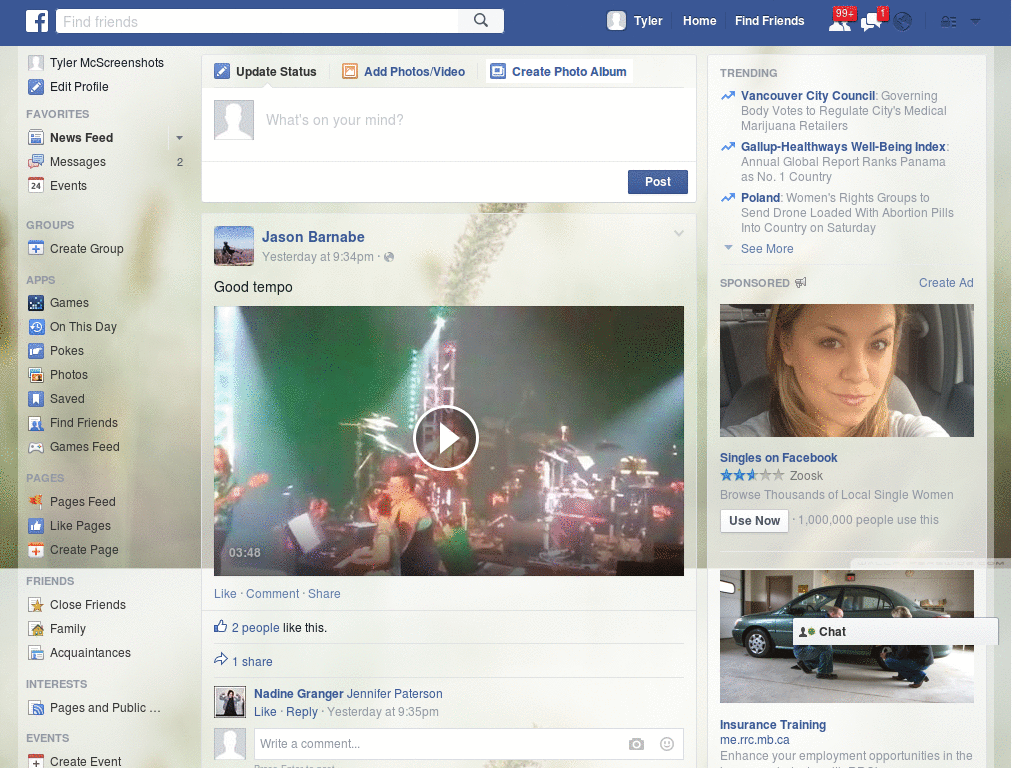This screenshot has height=768, width=1024.
Task: Open Nadine Granger profile link
Action: pos(298,694)
